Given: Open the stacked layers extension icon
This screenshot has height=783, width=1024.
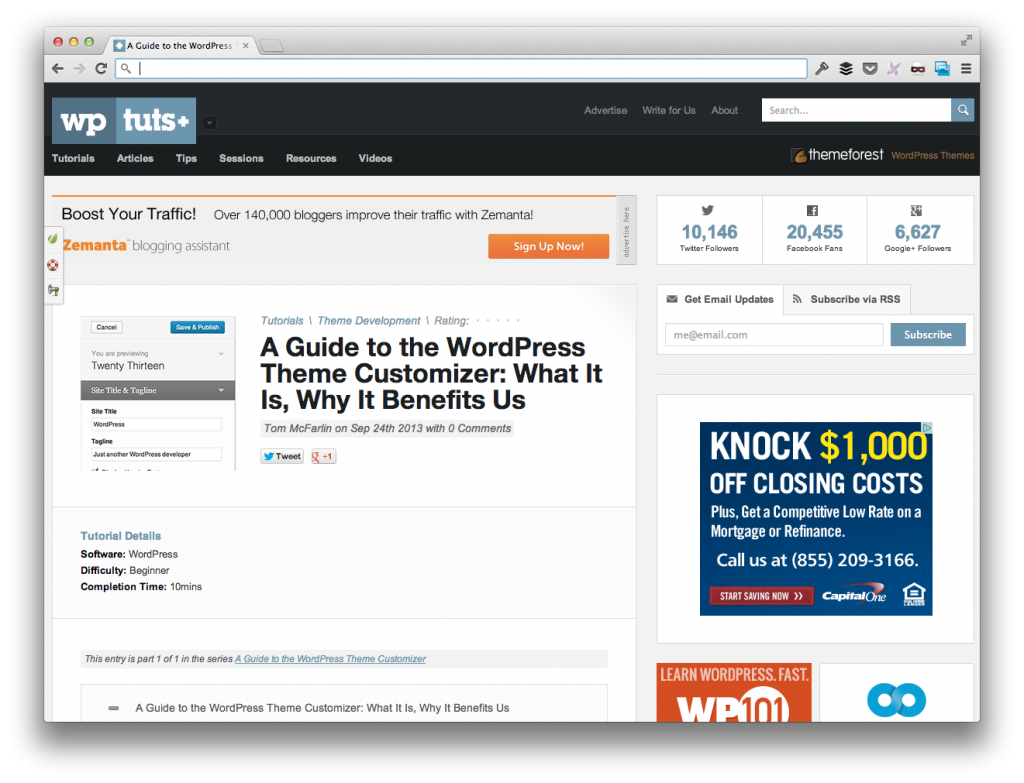Looking at the screenshot, I should coord(846,69).
